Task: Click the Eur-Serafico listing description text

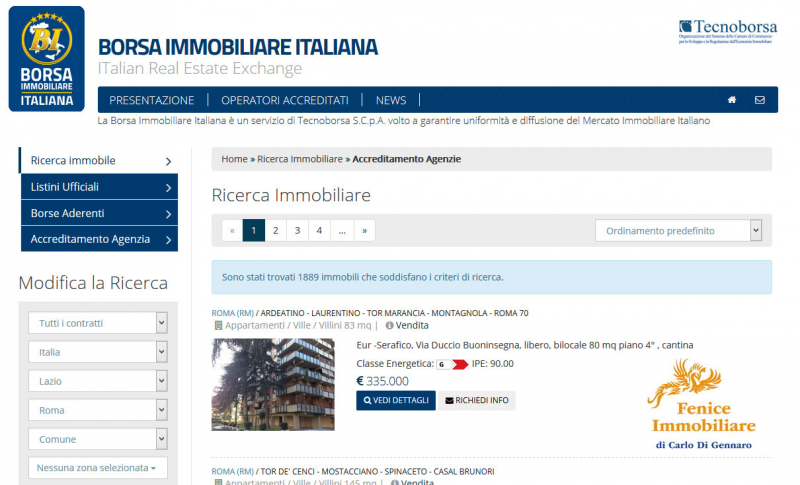Action: click(524, 345)
